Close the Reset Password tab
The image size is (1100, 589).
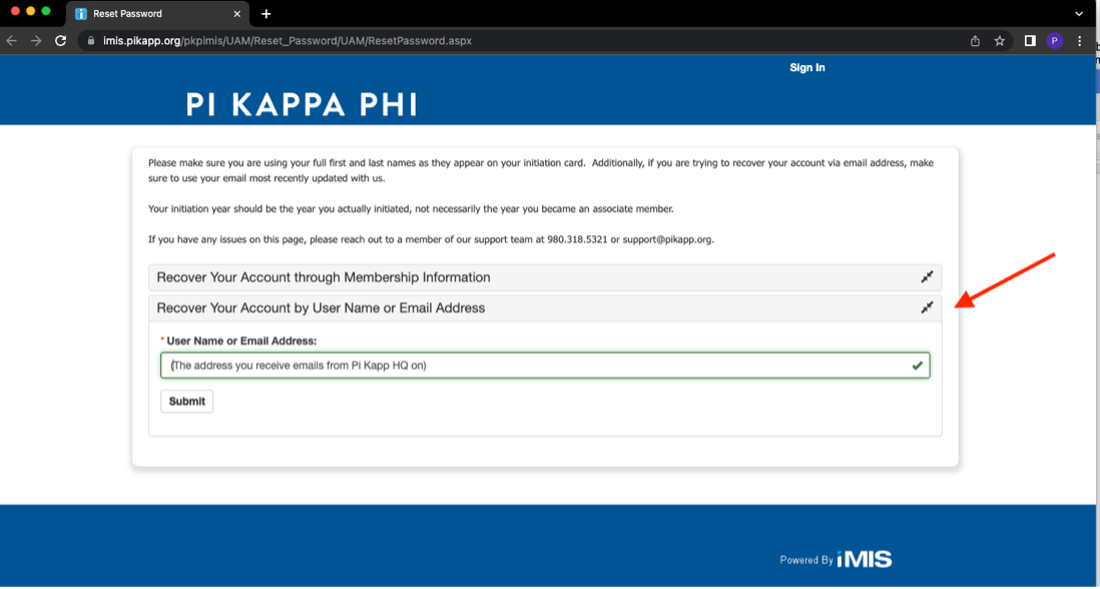coord(237,14)
